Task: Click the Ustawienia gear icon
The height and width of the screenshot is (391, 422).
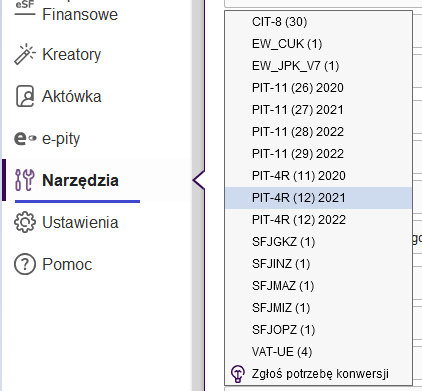Action: tap(25, 222)
